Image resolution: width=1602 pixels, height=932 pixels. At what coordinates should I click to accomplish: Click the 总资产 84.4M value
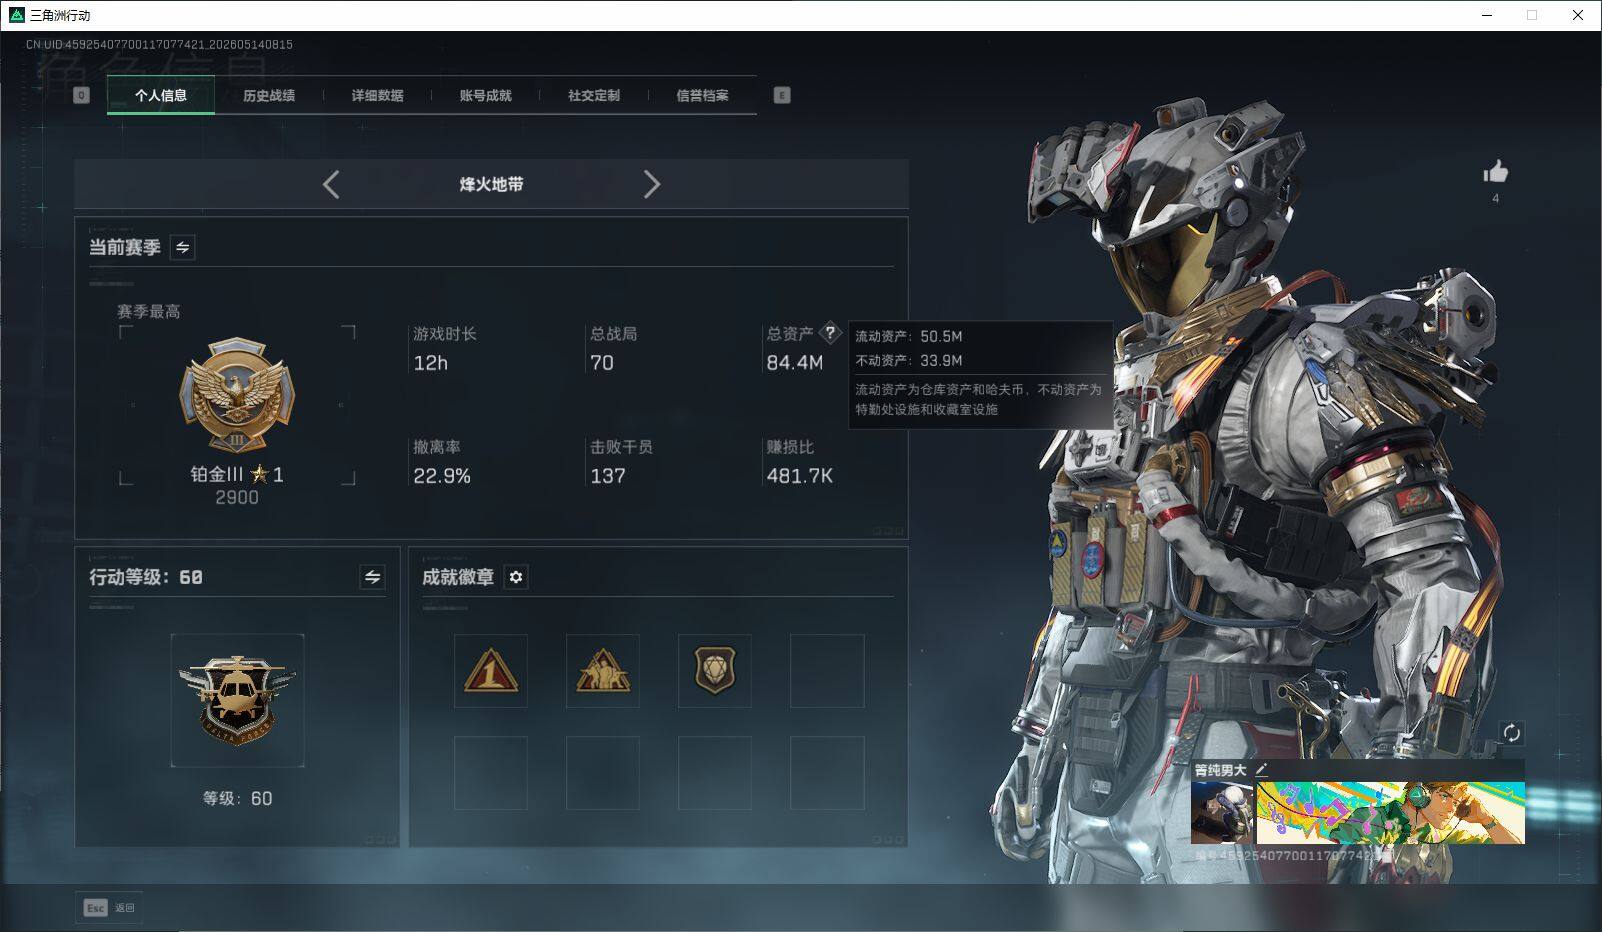click(x=795, y=363)
